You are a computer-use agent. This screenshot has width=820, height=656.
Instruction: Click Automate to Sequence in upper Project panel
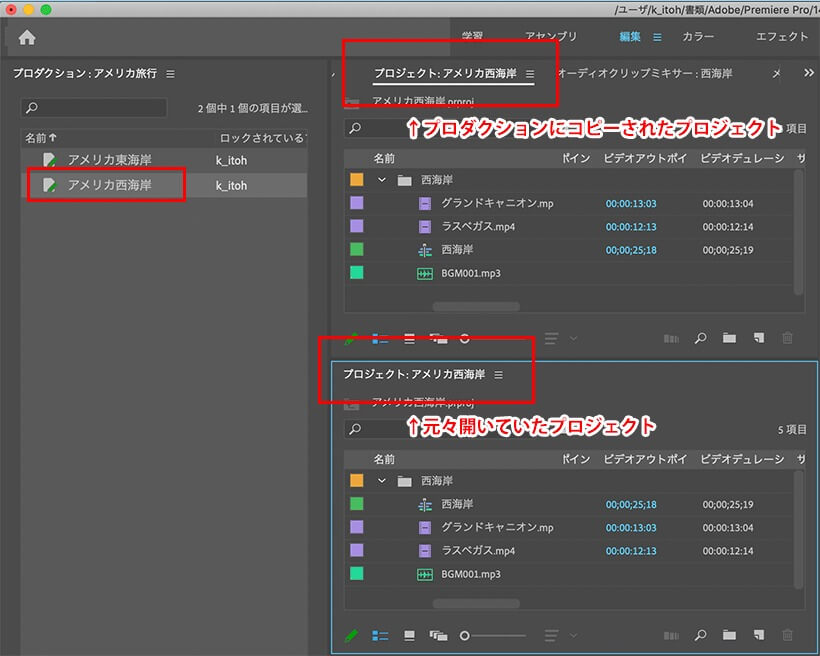point(671,338)
